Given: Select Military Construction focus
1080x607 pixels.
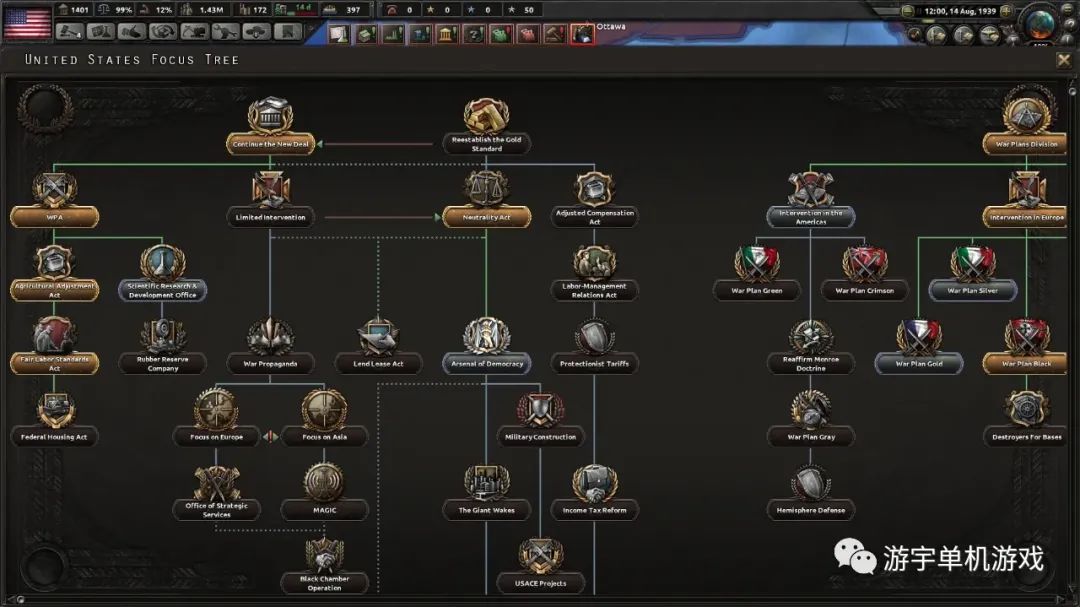Looking at the screenshot, I should [x=540, y=419].
